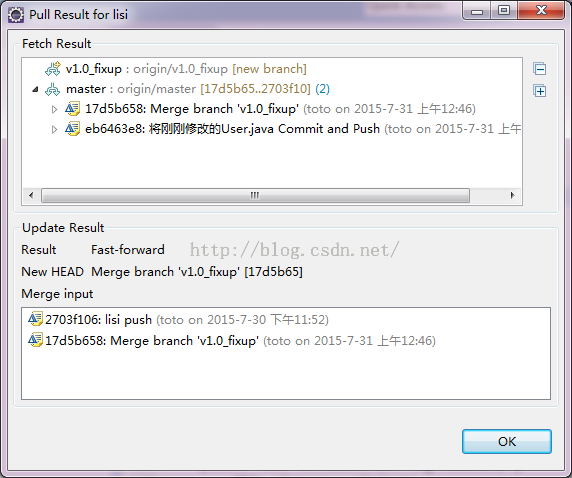Expand the 17d5b658 Merge branch commit node
The image size is (572, 478).
tap(54, 109)
